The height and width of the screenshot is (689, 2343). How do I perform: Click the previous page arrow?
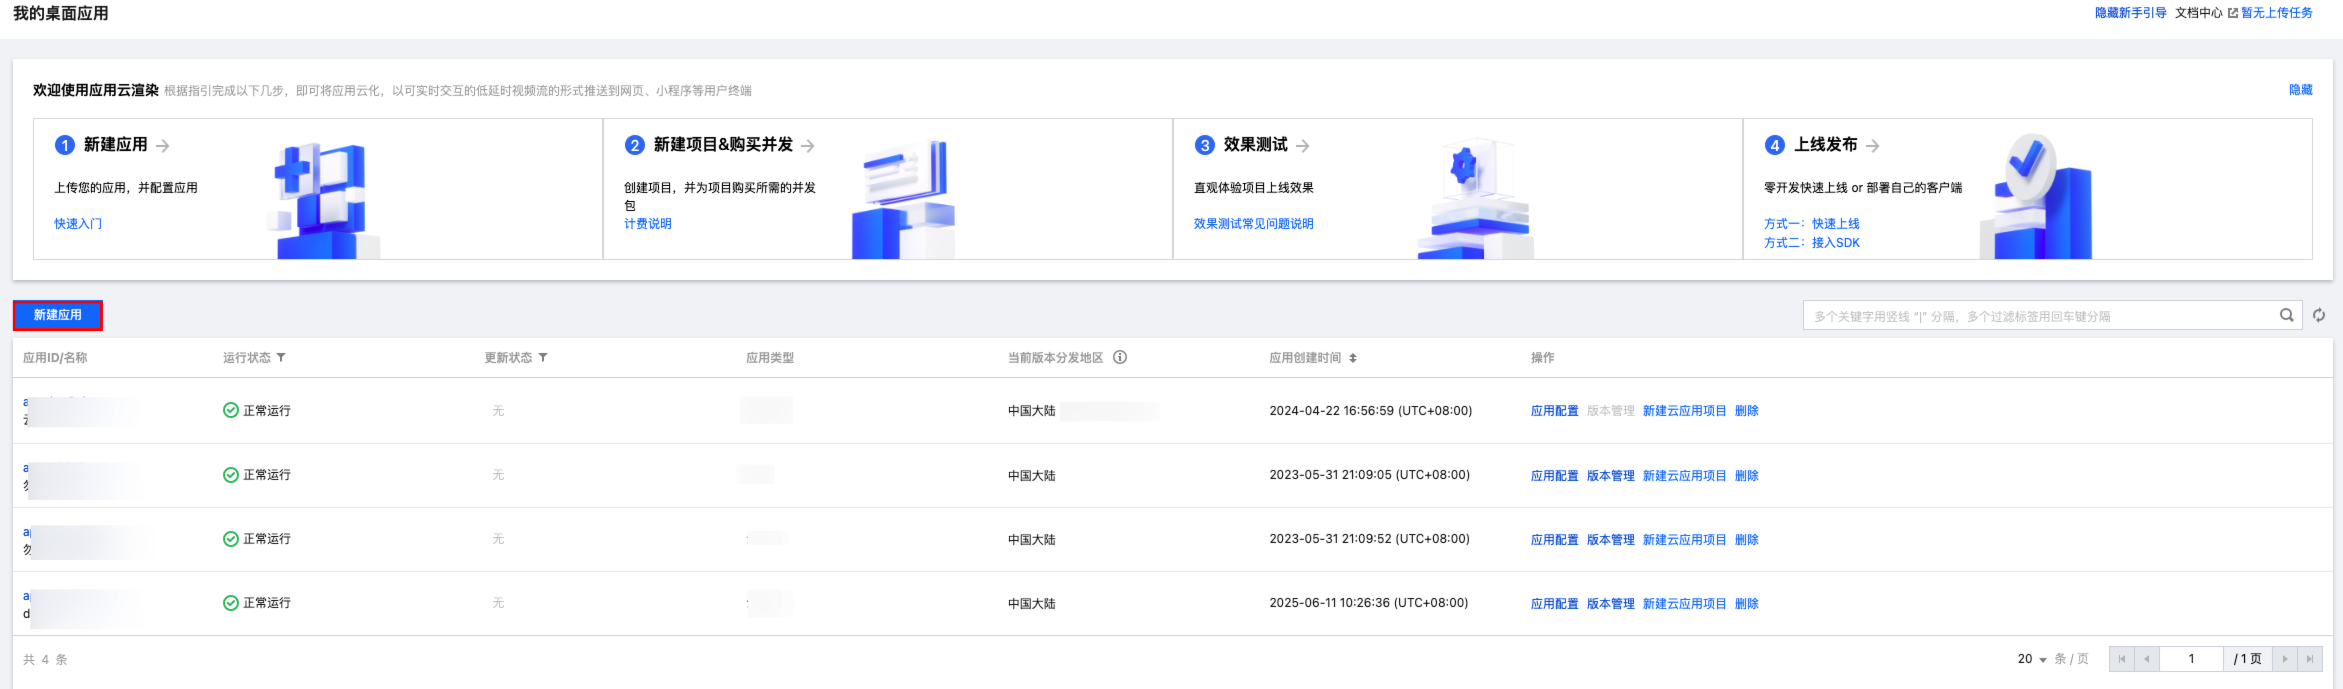(x=2147, y=659)
